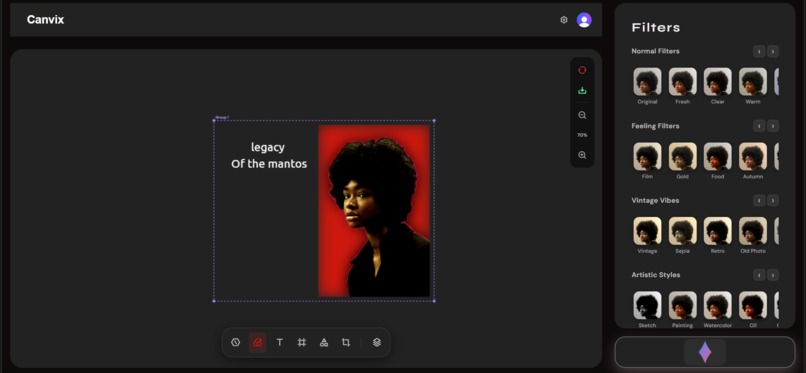Select the Text tool
Viewport: 806px width, 373px height.
(x=280, y=342)
